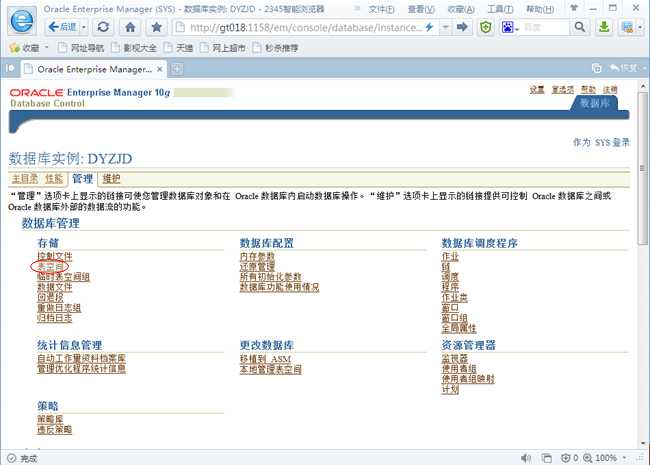Close the Oracle Enterprise Manager tab
The height and width of the screenshot is (465, 650).
click(x=160, y=69)
